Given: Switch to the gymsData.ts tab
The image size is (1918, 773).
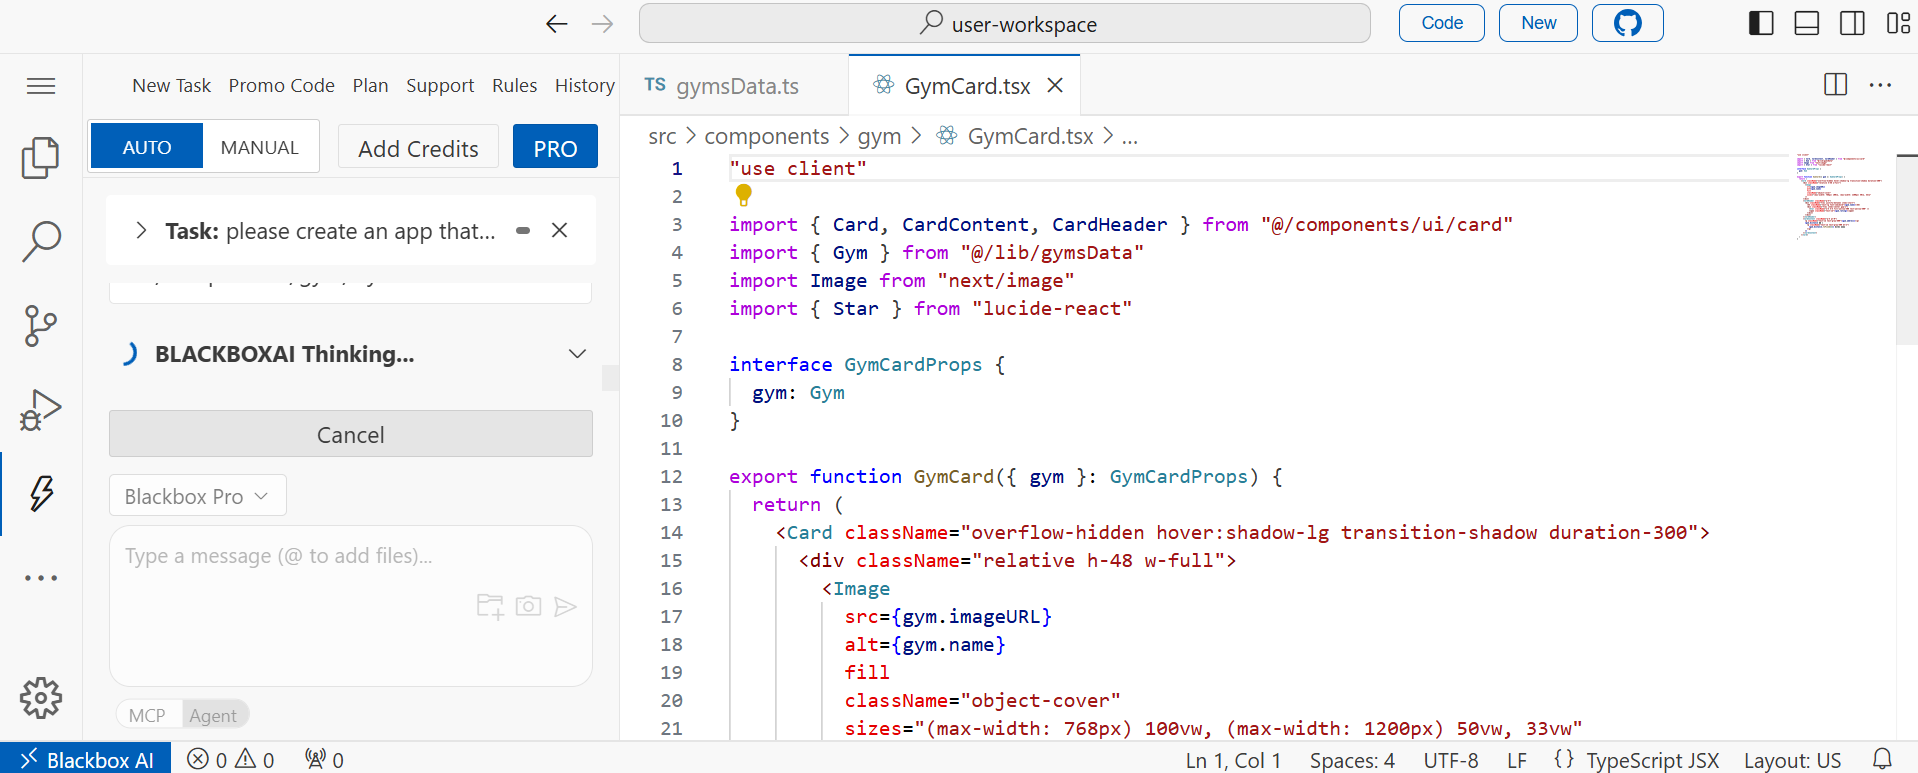Looking at the screenshot, I should tap(736, 86).
